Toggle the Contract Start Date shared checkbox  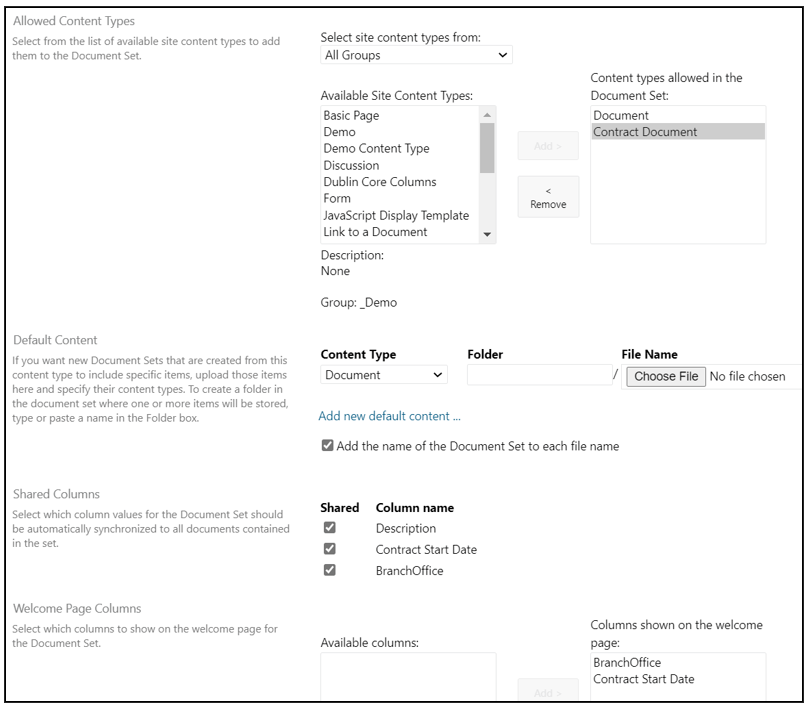point(328,549)
